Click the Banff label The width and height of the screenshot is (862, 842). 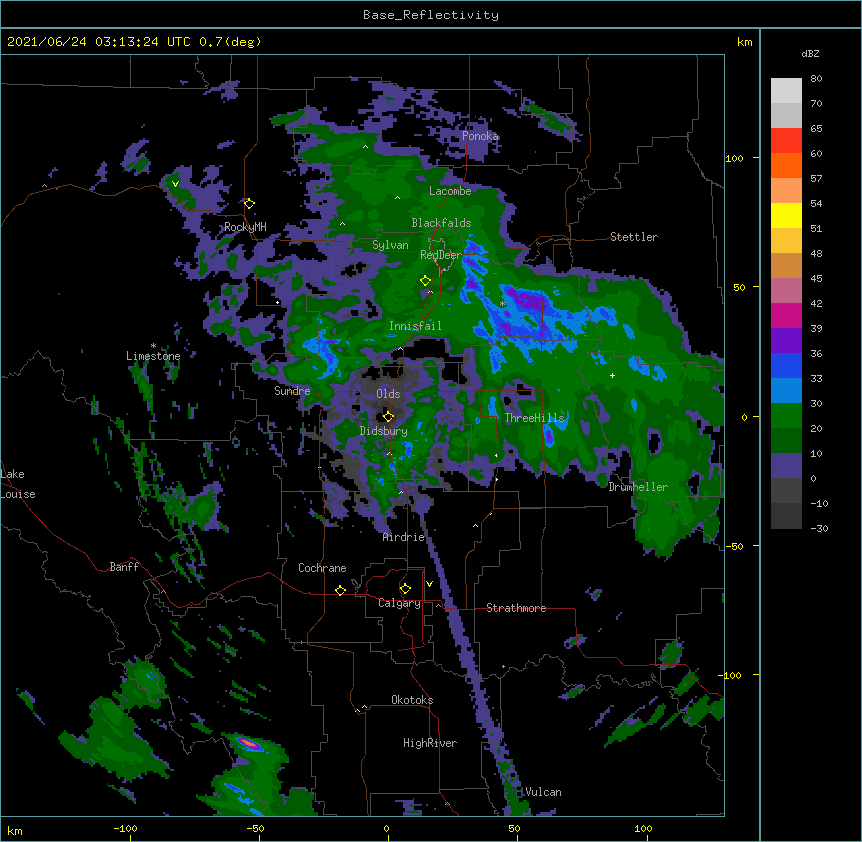tap(124, 567)
